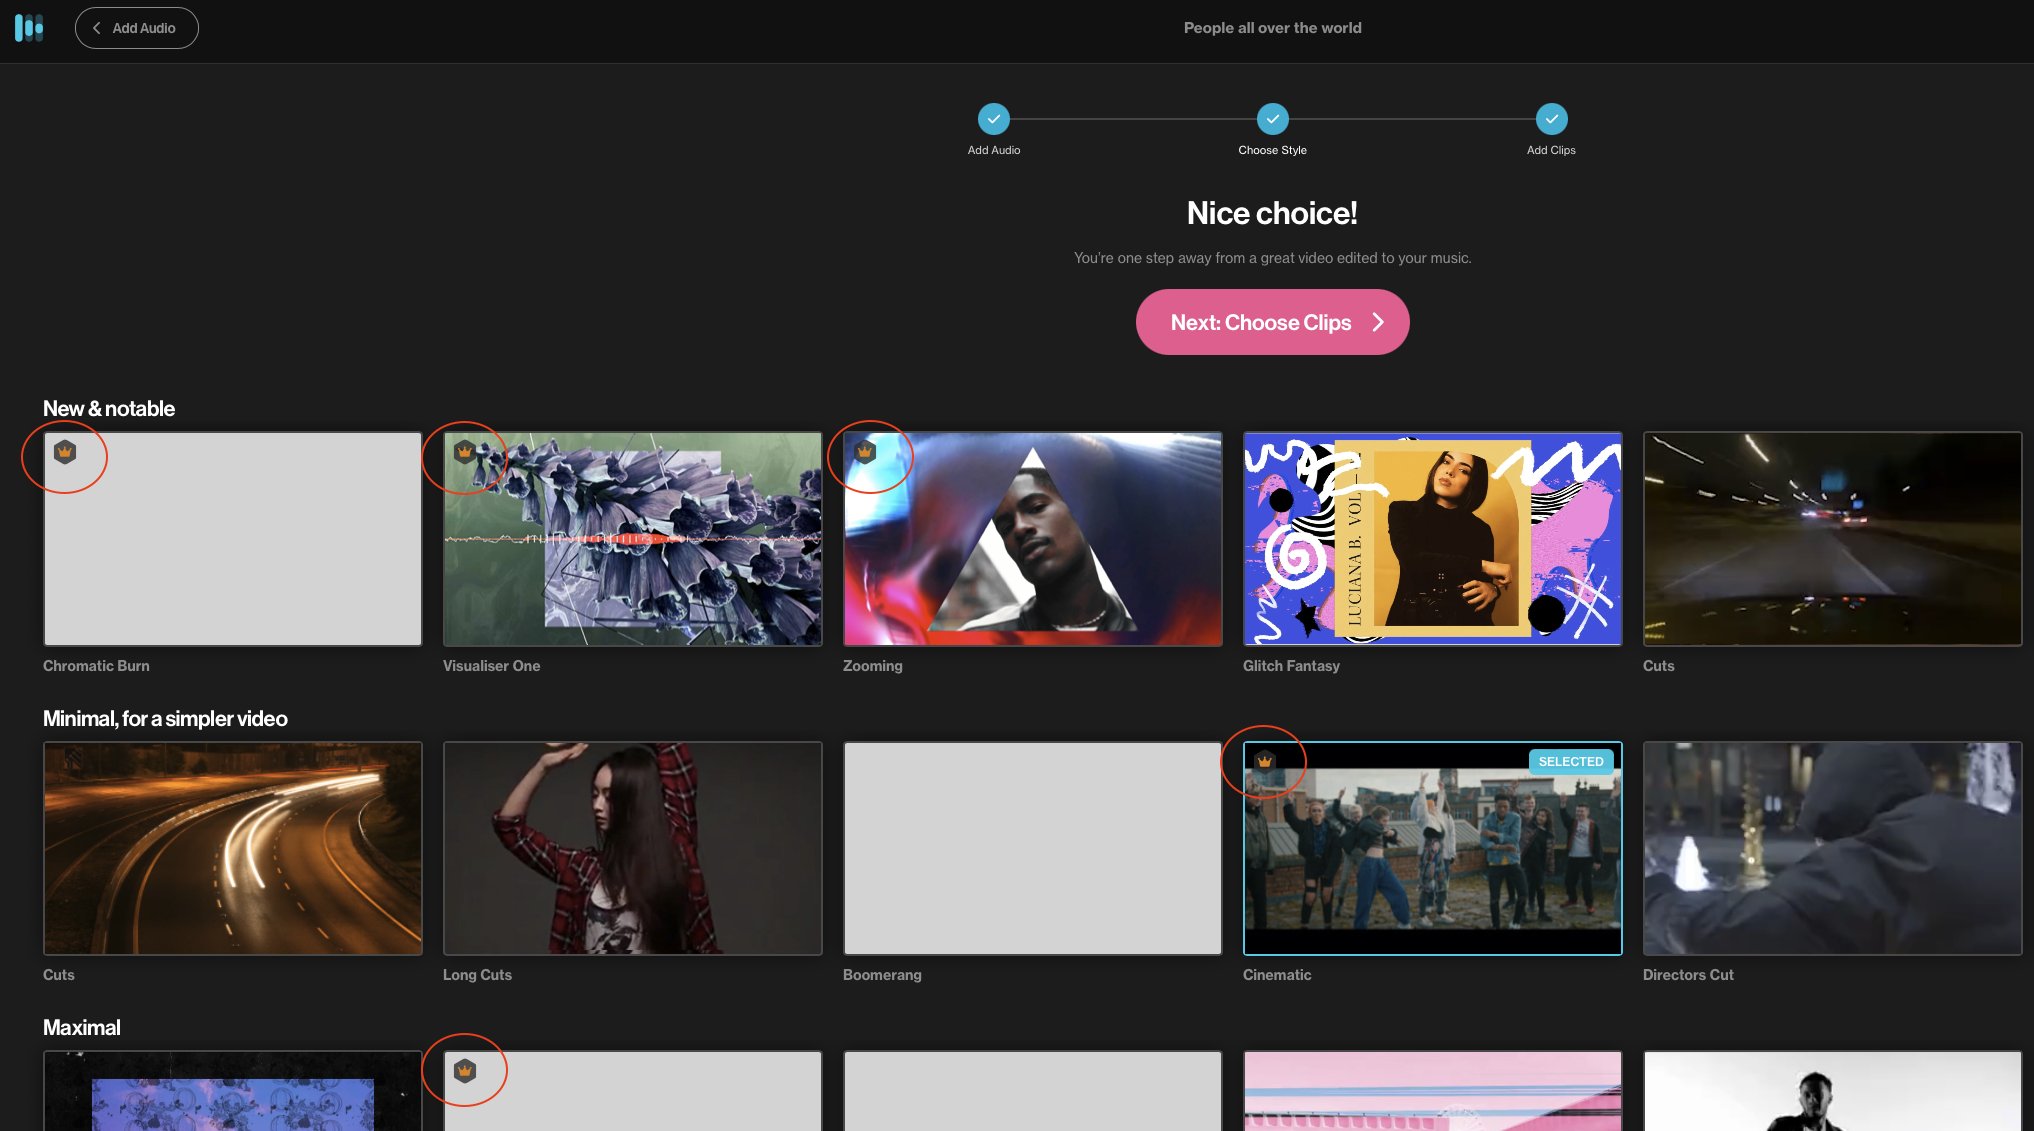Click crown badge on Visualiser One thumbnail
The width and height of the screenshot is (2034, 1131).
coord(465,452)
